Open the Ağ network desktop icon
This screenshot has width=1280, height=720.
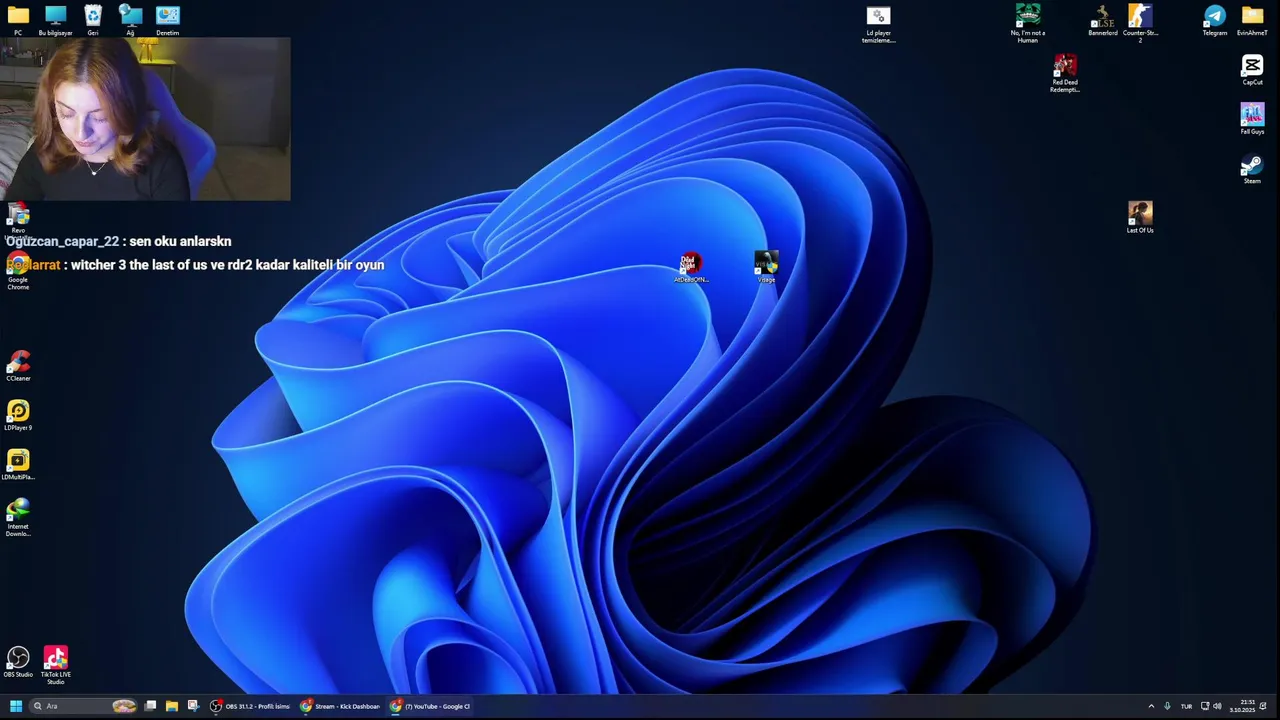click(130, 19)
